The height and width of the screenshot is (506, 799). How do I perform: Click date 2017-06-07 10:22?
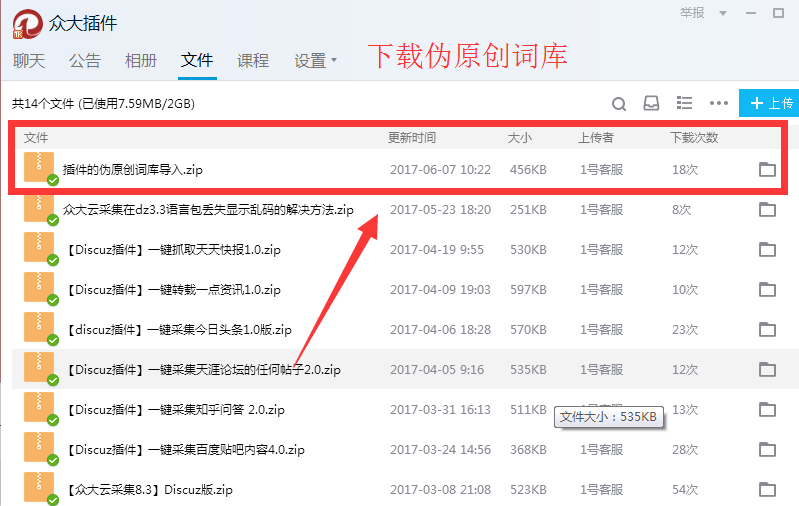point(440,170)
